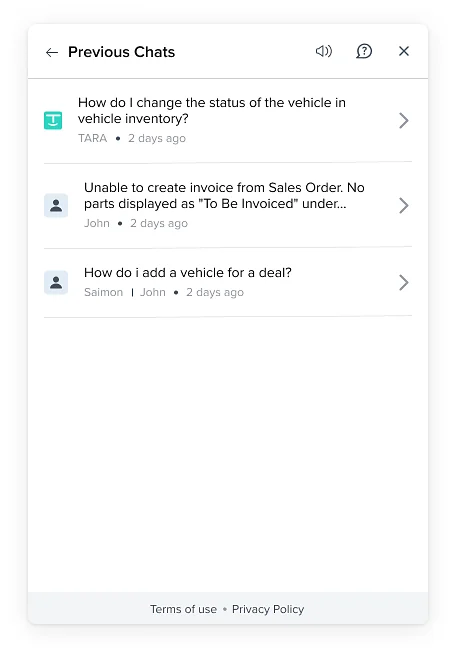Toggle the sound speaker icon
Viewport: 456px width, 656px height.
(324, 51)
